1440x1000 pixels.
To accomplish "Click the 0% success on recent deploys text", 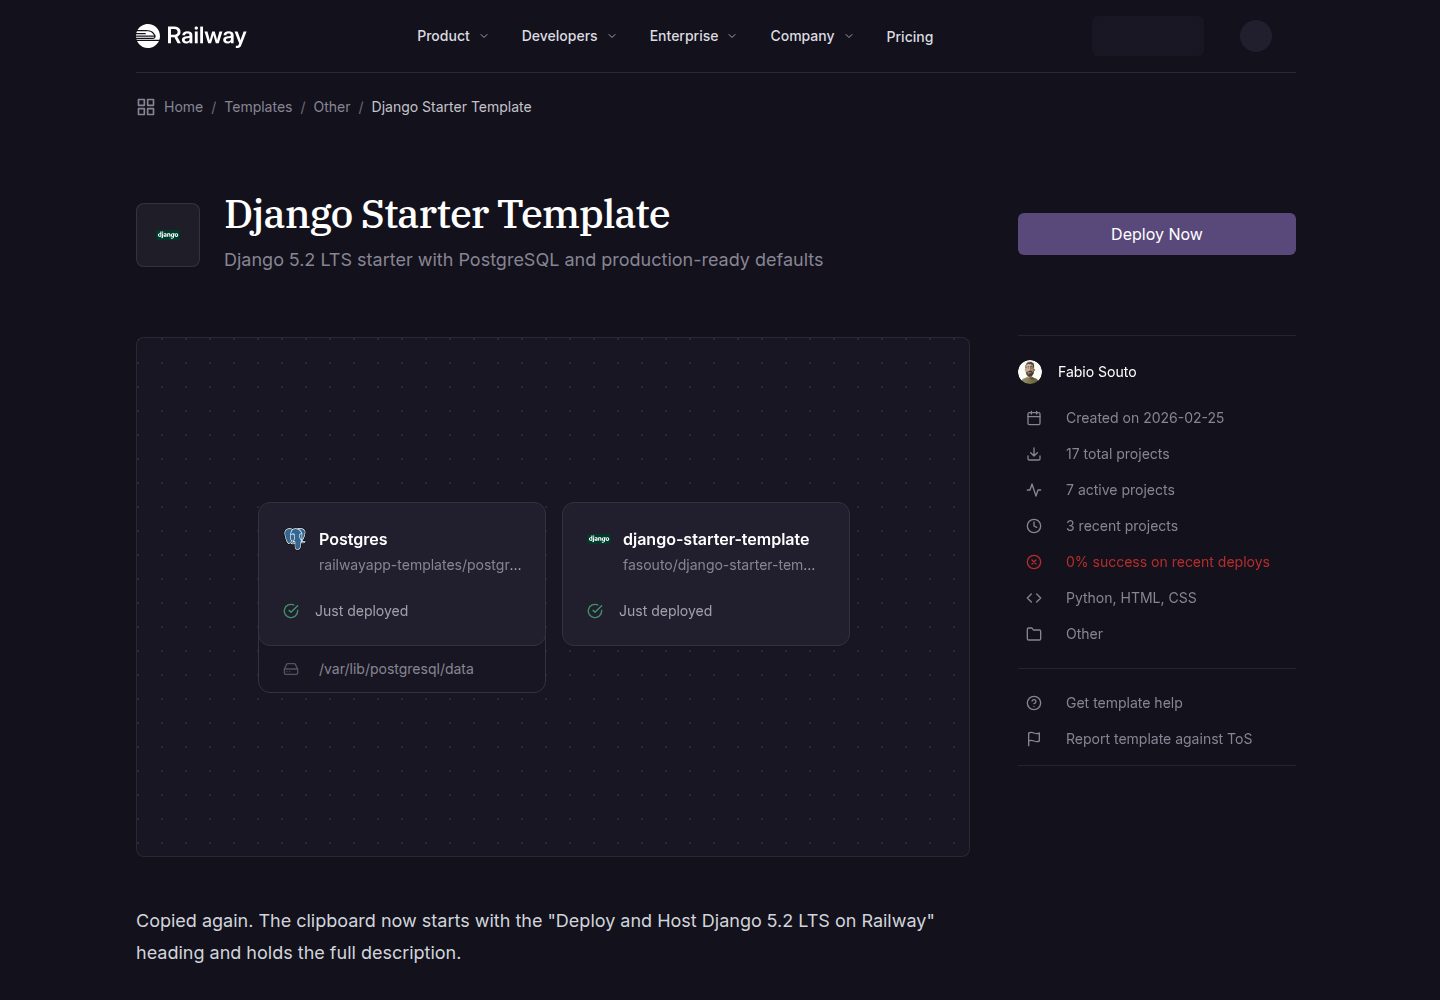I will 1168,562.
